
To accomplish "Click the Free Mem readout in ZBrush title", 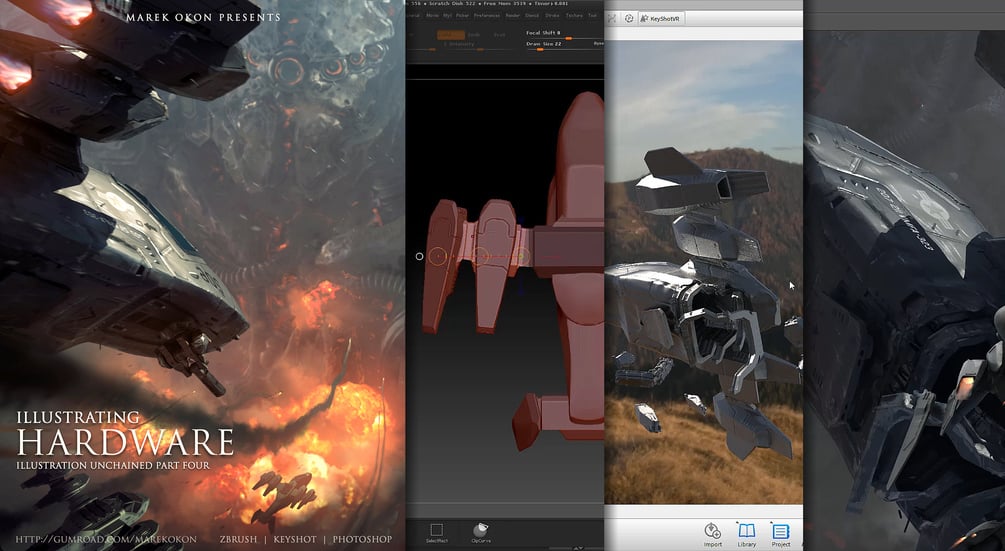I will click(506, 3).
